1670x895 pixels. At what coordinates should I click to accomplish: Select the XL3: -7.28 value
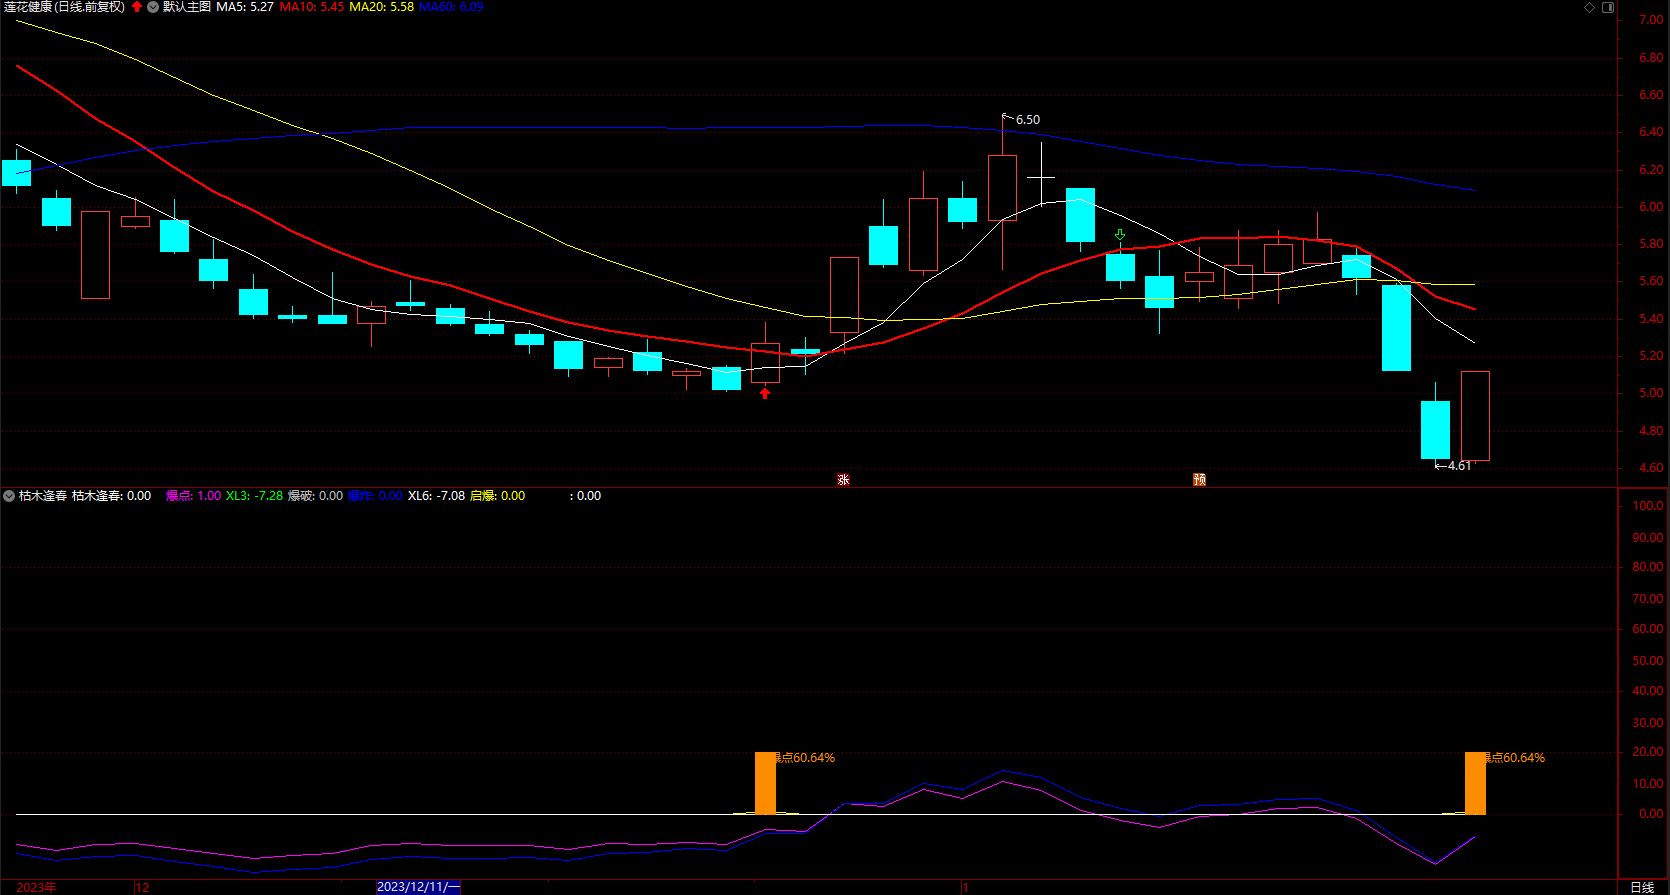254,496
